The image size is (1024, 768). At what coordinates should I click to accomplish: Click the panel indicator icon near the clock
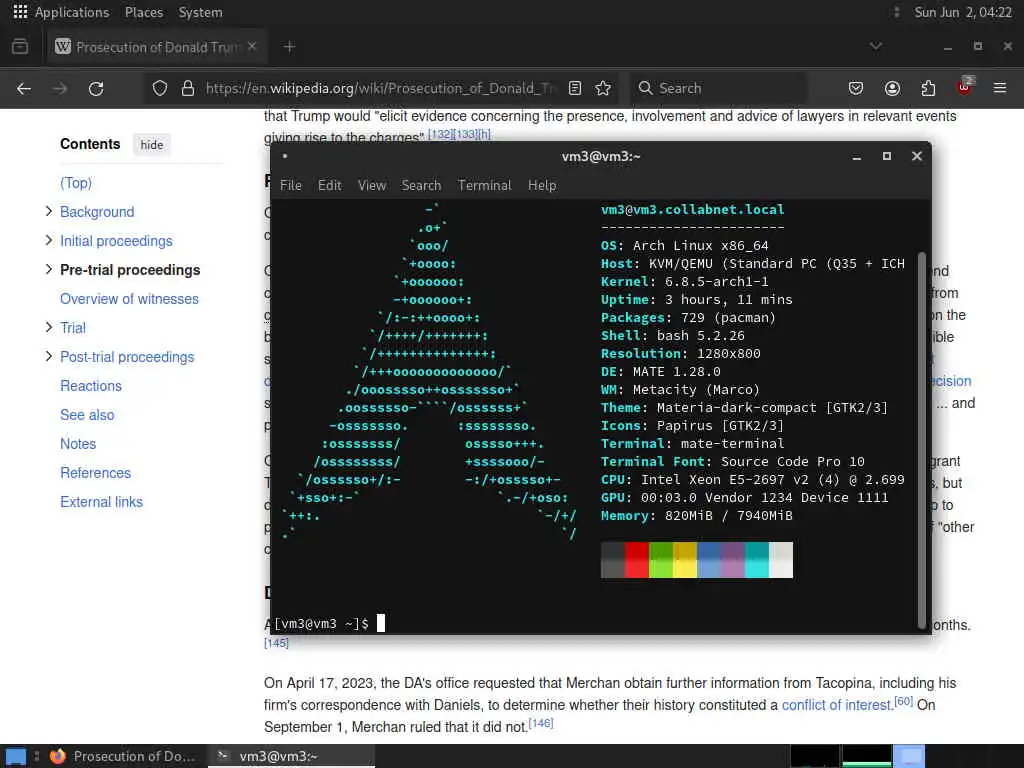point(897,12)
